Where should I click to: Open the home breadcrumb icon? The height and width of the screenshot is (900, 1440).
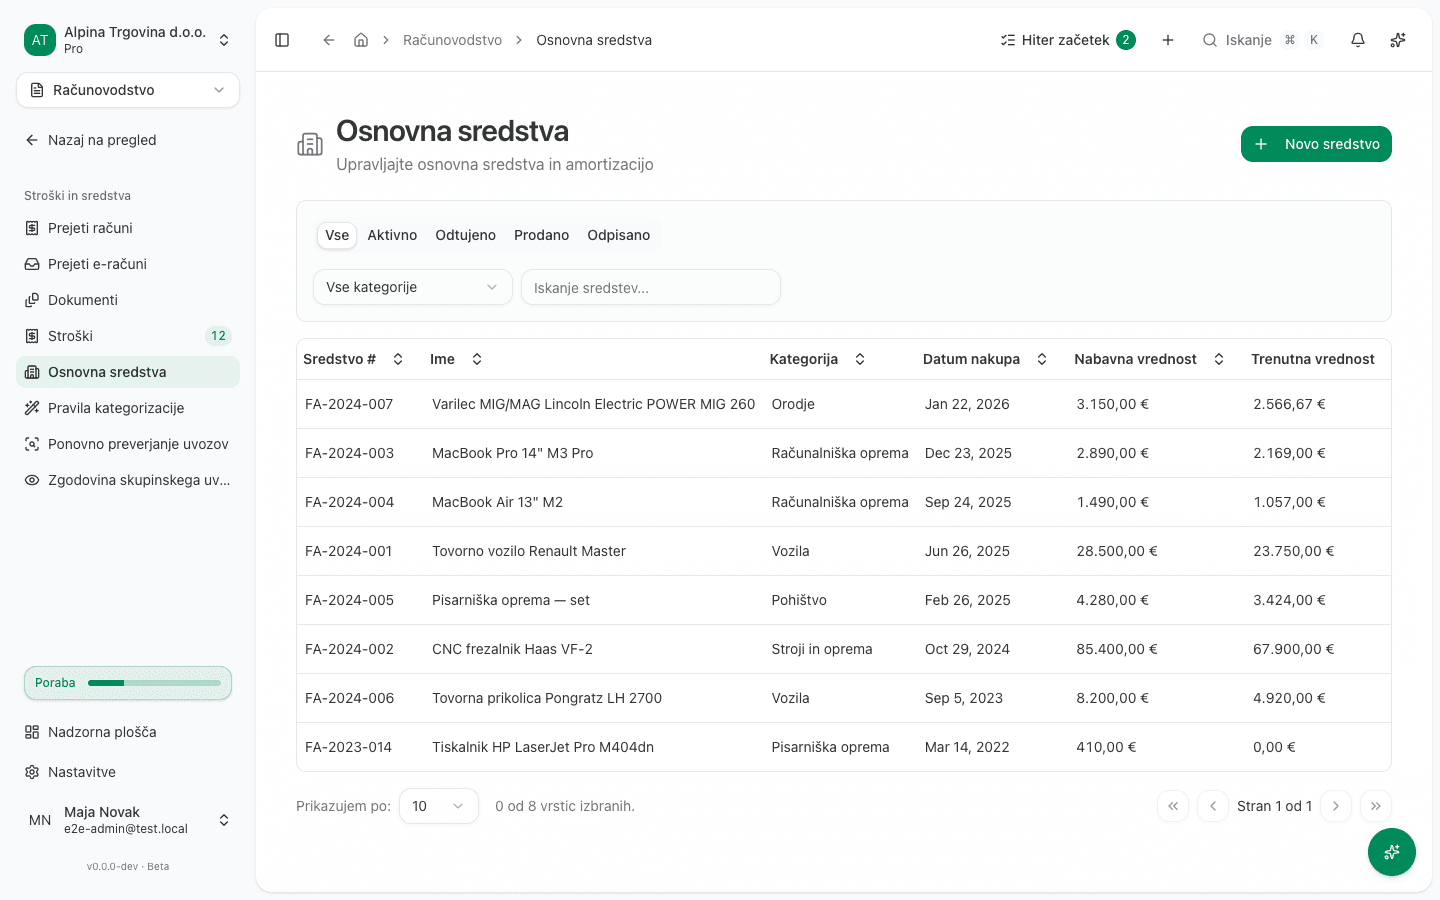(x=361, y=40)
